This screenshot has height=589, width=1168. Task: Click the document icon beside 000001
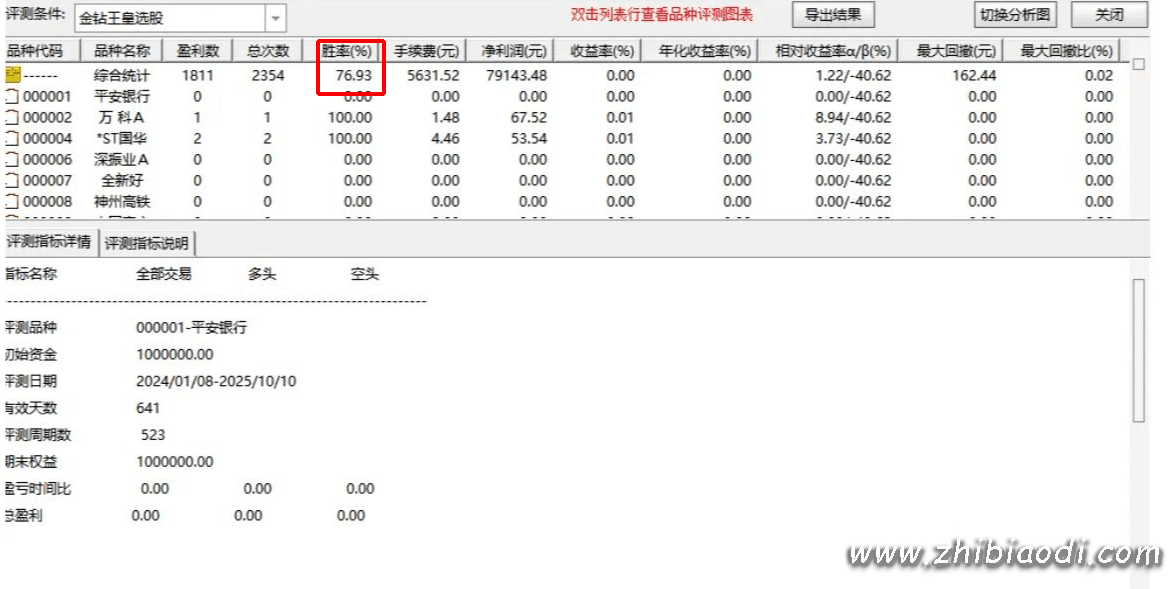point(11,96)
